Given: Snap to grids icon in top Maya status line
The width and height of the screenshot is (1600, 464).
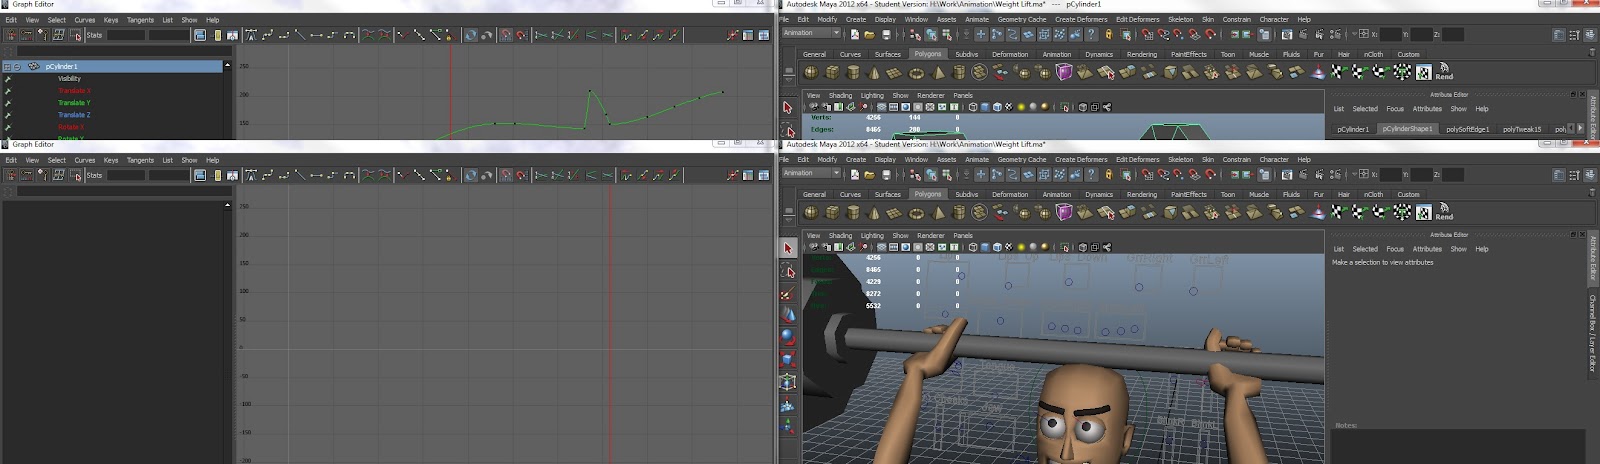Looking at the screenshot, I should point(1147,34).
